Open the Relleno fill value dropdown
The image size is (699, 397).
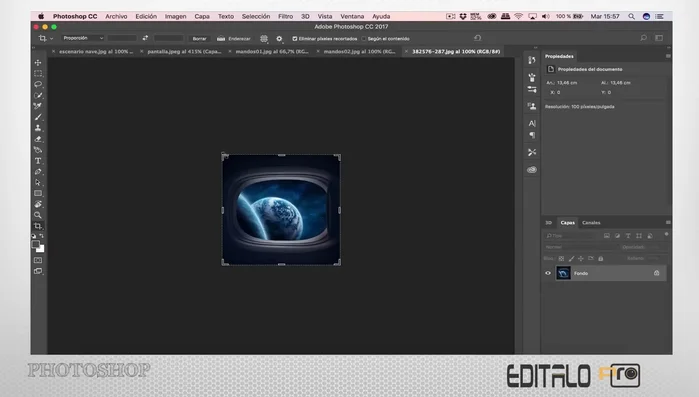(654, 258)
